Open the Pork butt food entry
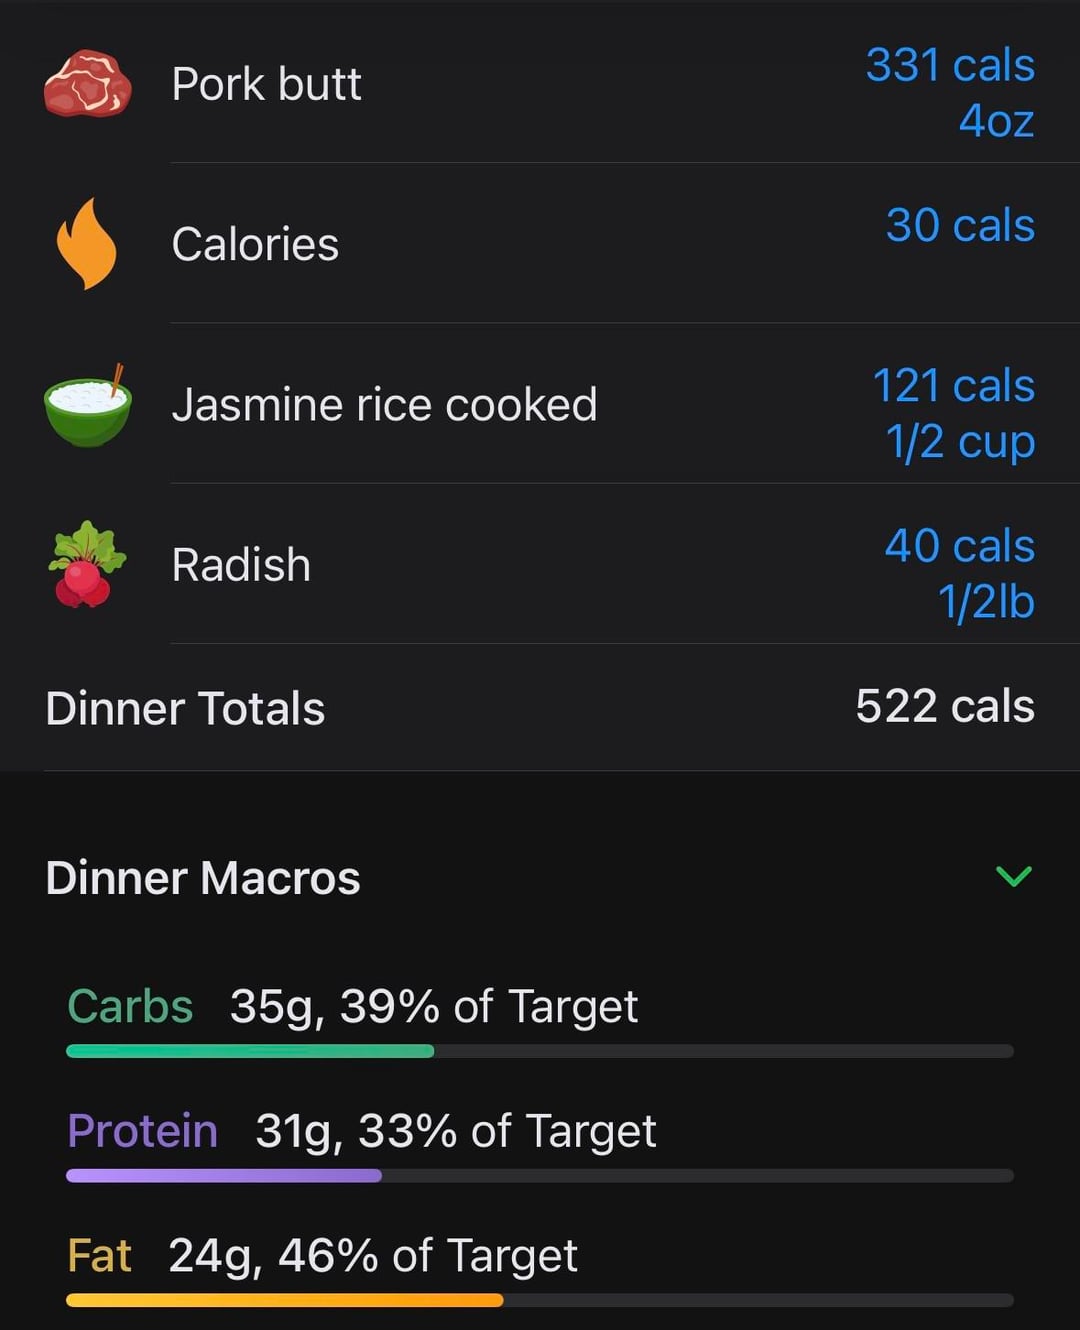 266,84
